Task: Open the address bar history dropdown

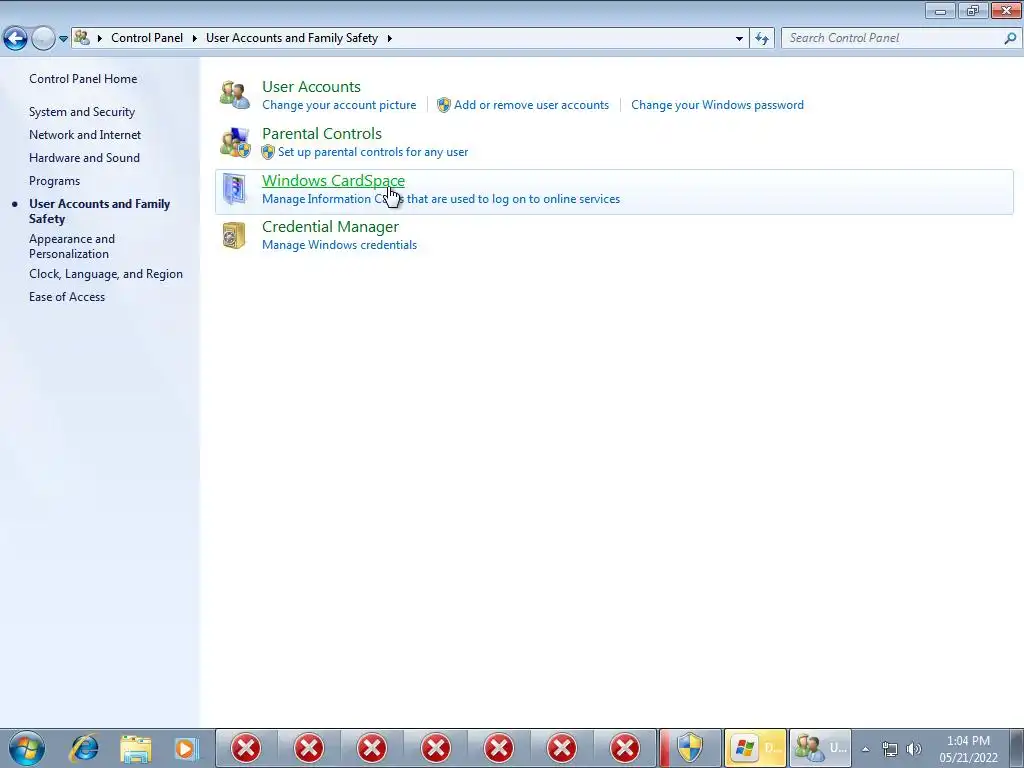Action: 739,39
